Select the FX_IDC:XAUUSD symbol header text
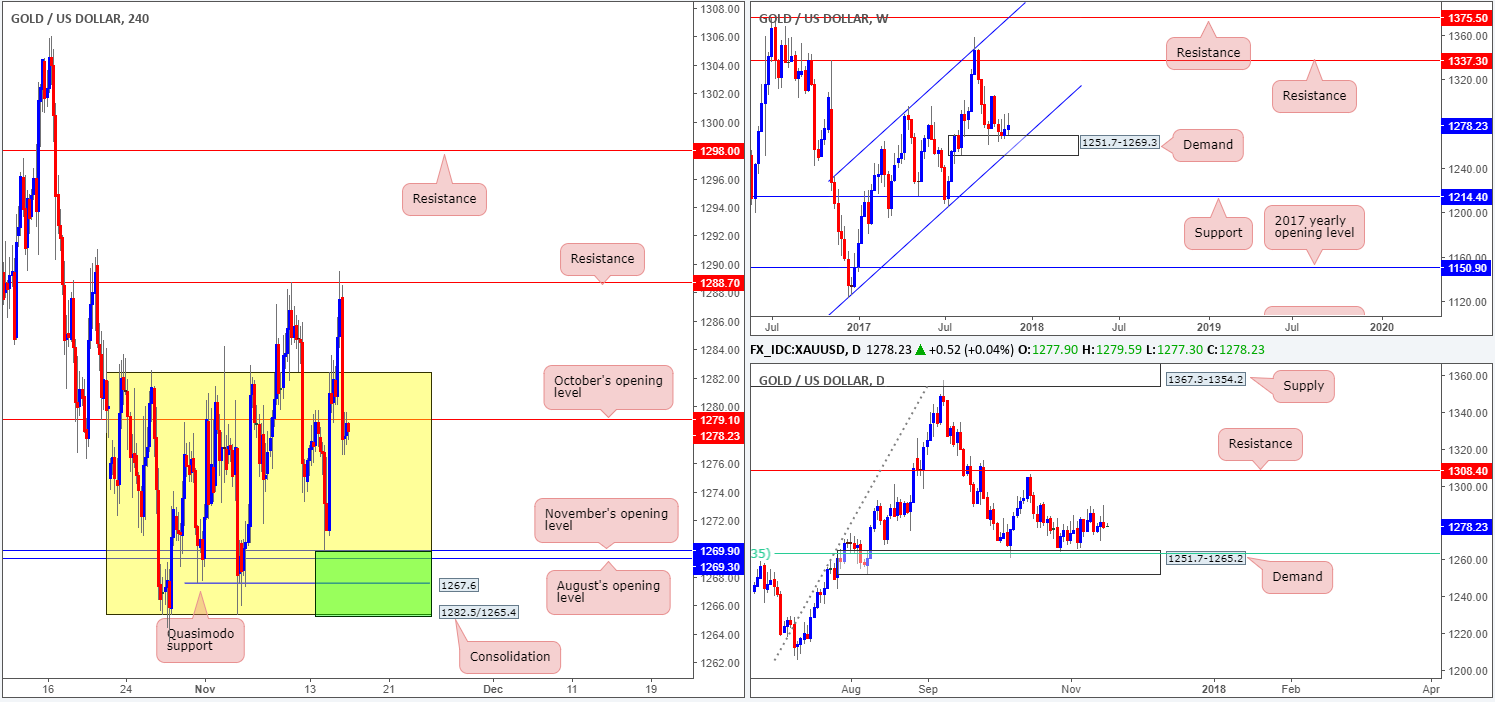The width and height of the screenshot is (1495, 702). [x=805, y=348]
